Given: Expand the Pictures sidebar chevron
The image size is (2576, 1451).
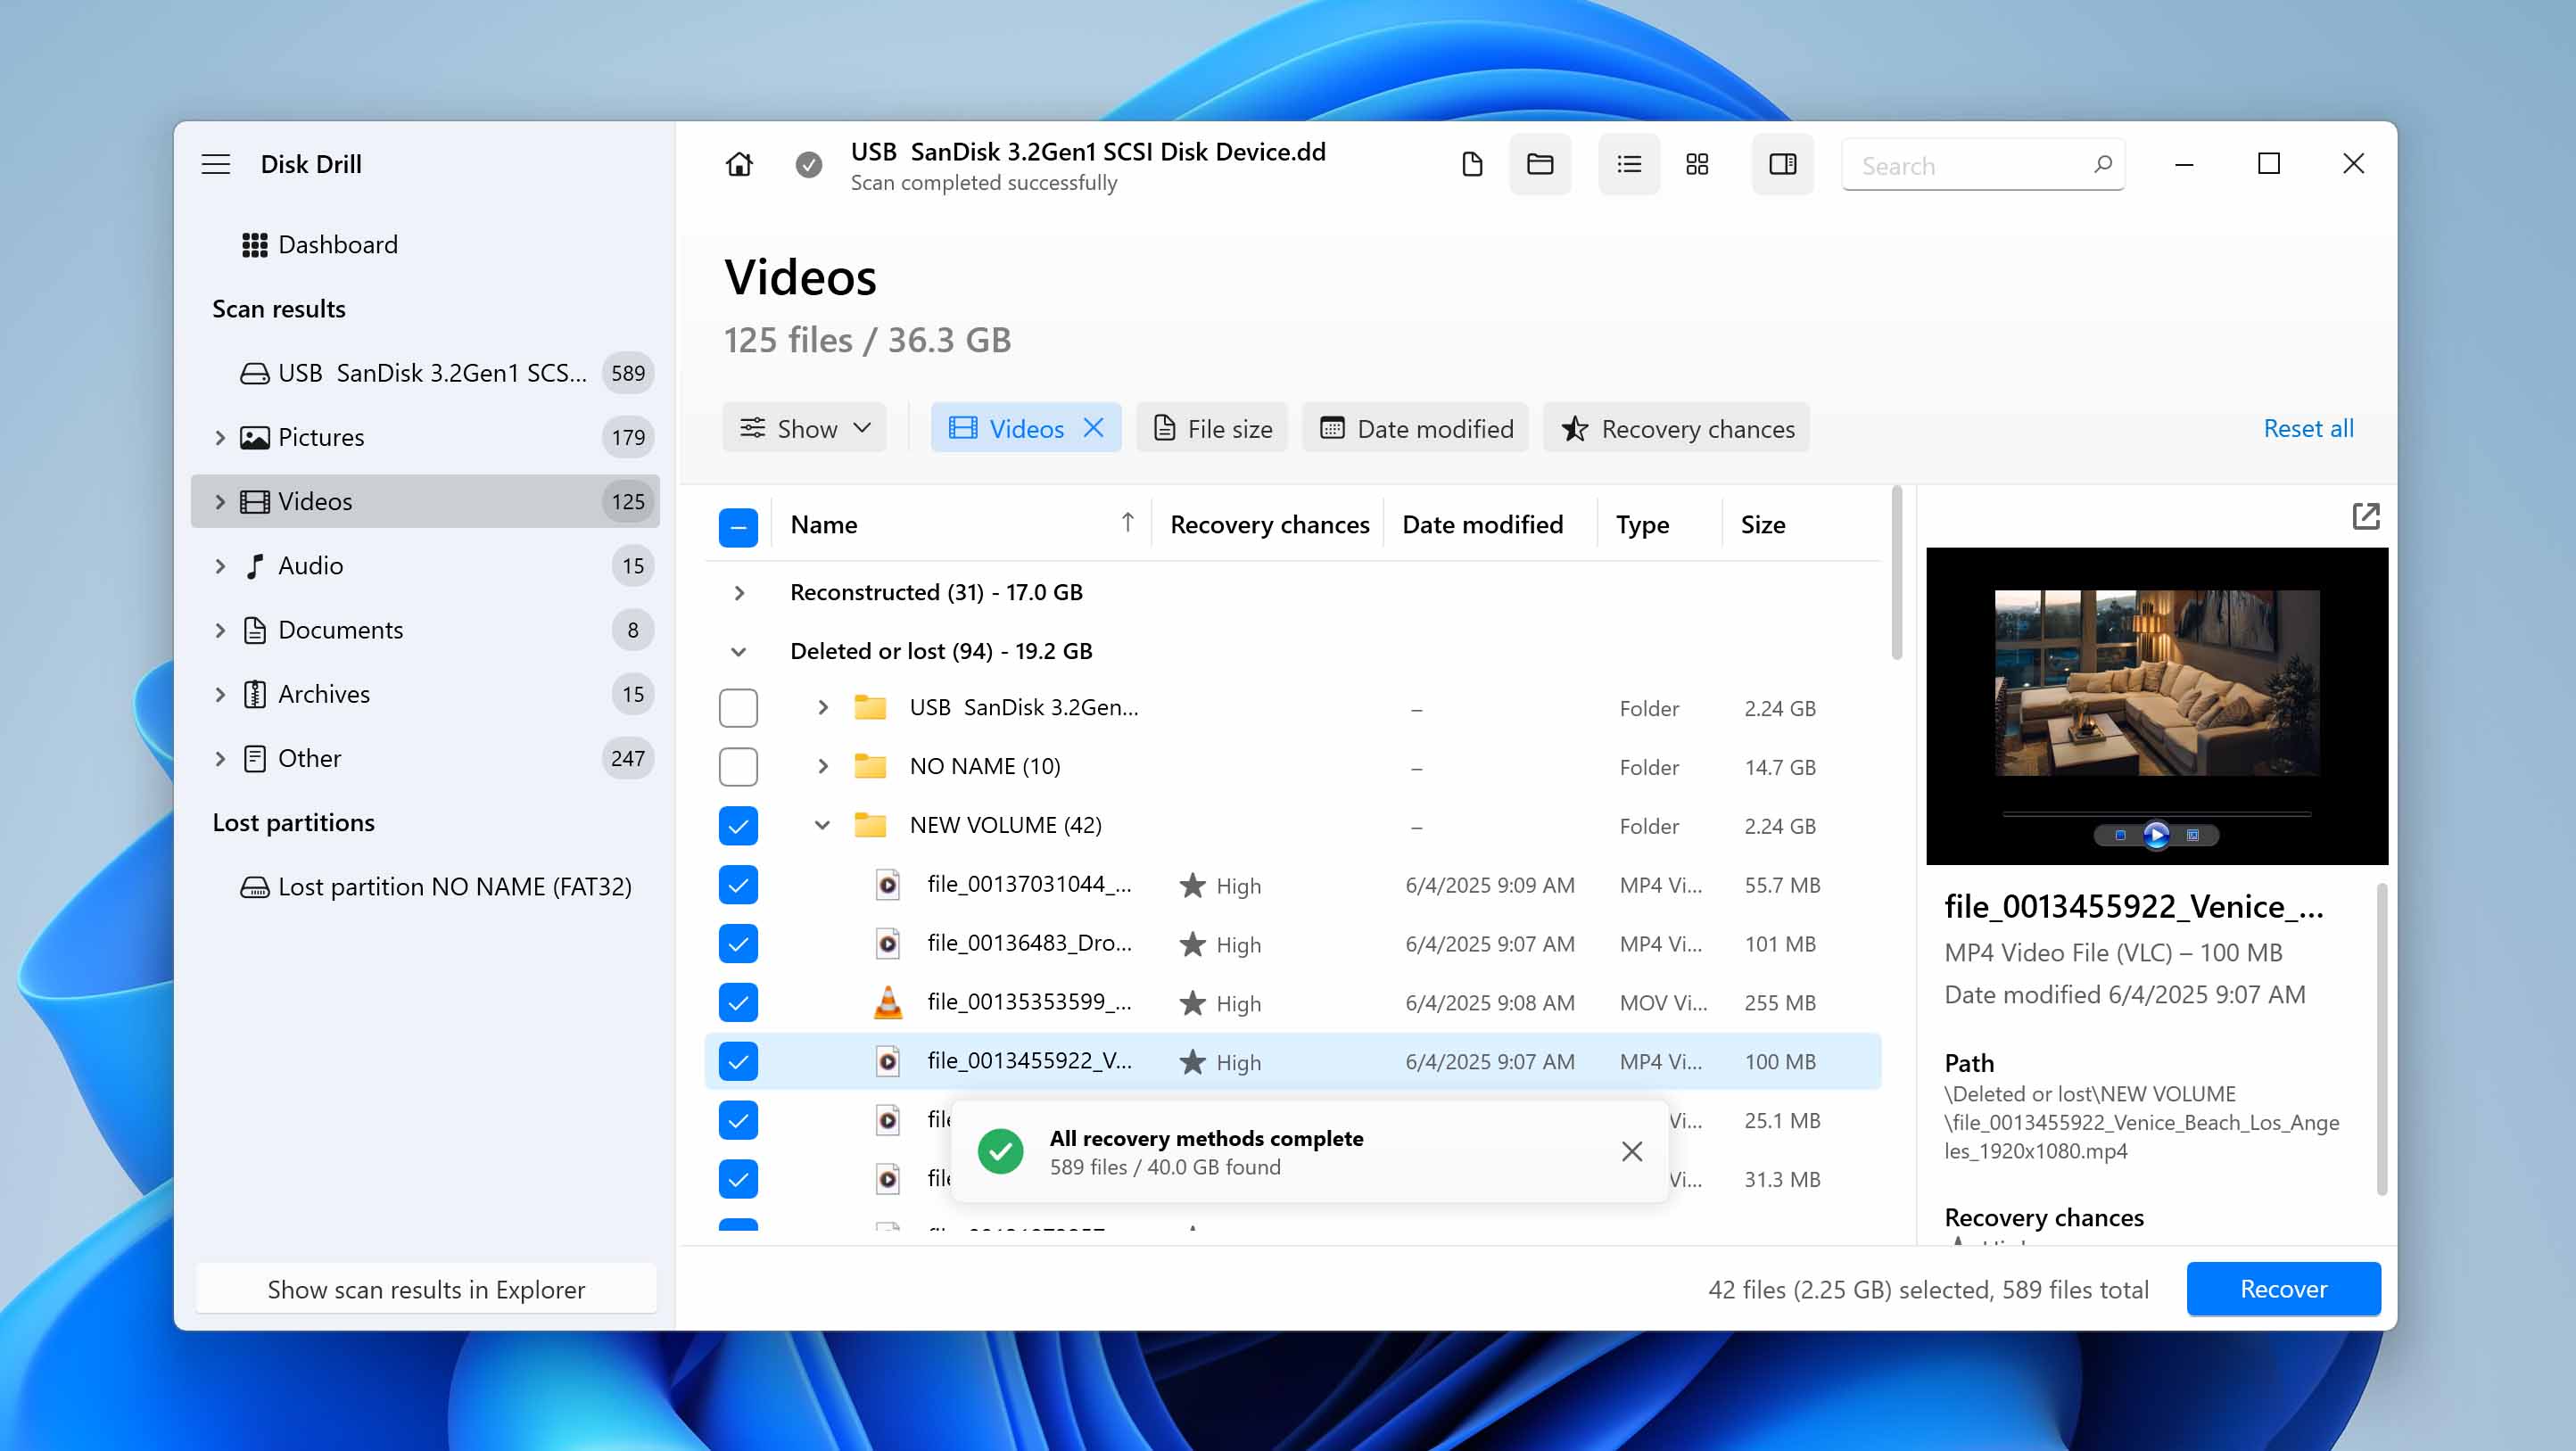Looking at the screenshot, I should [x=220, y=437].
